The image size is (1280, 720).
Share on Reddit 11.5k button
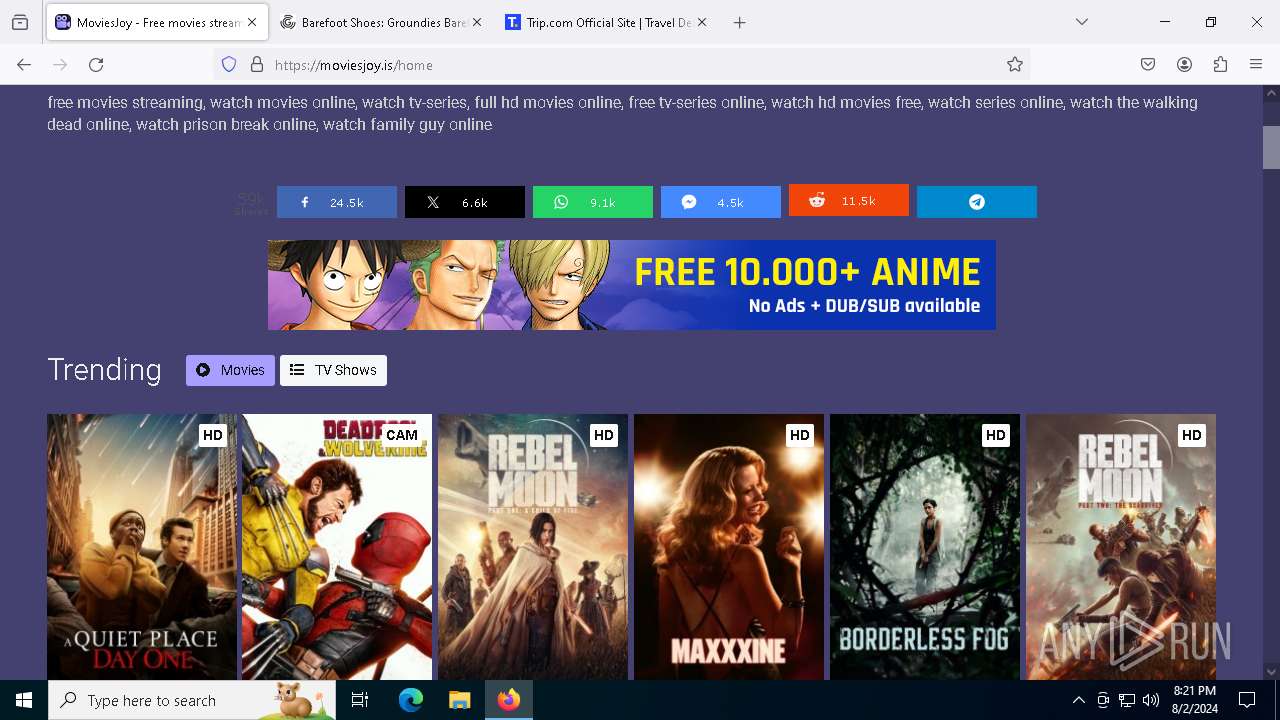coord(848,200)
